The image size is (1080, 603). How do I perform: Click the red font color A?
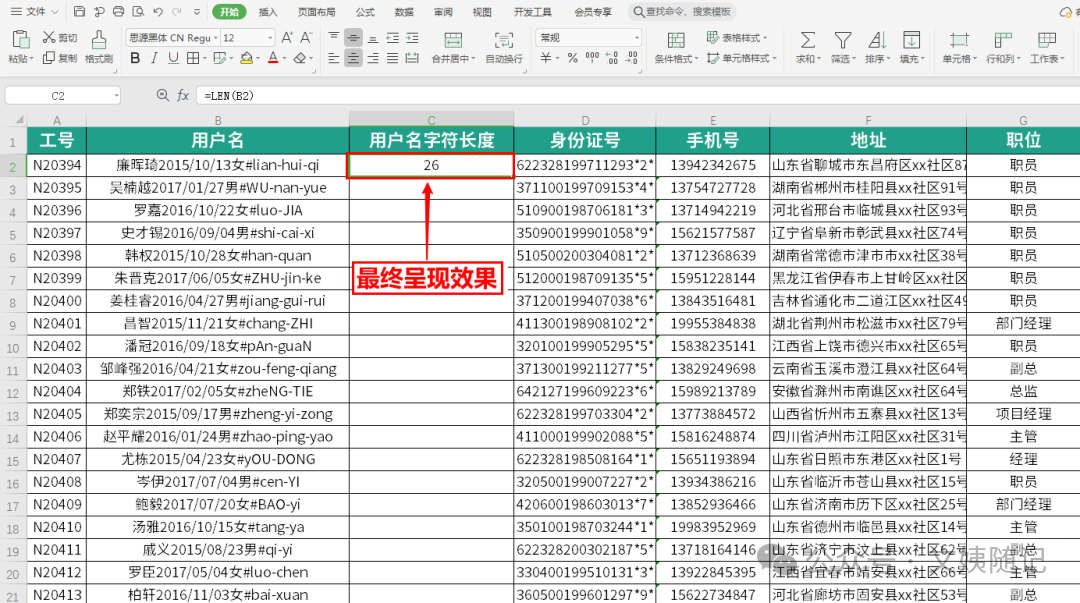point(273,58)
